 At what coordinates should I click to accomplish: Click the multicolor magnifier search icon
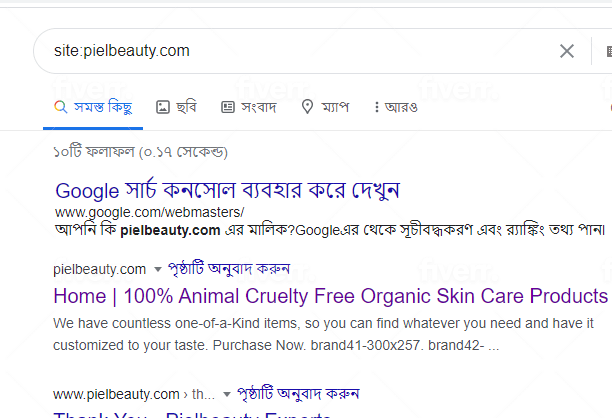pos(60,107)
